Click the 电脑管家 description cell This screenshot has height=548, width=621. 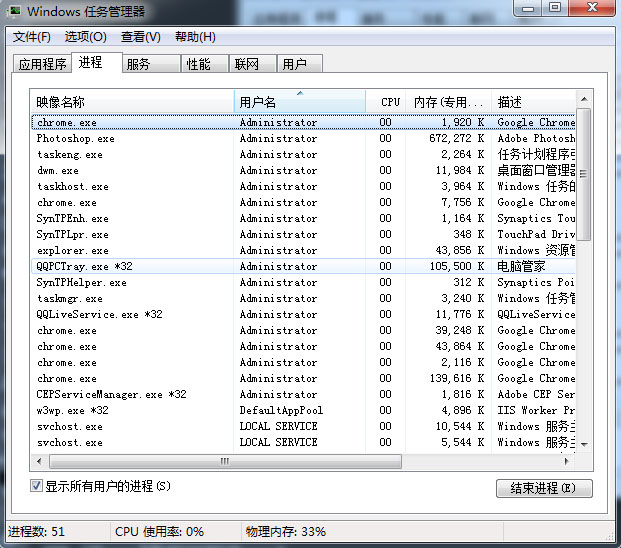click(521, 266)
